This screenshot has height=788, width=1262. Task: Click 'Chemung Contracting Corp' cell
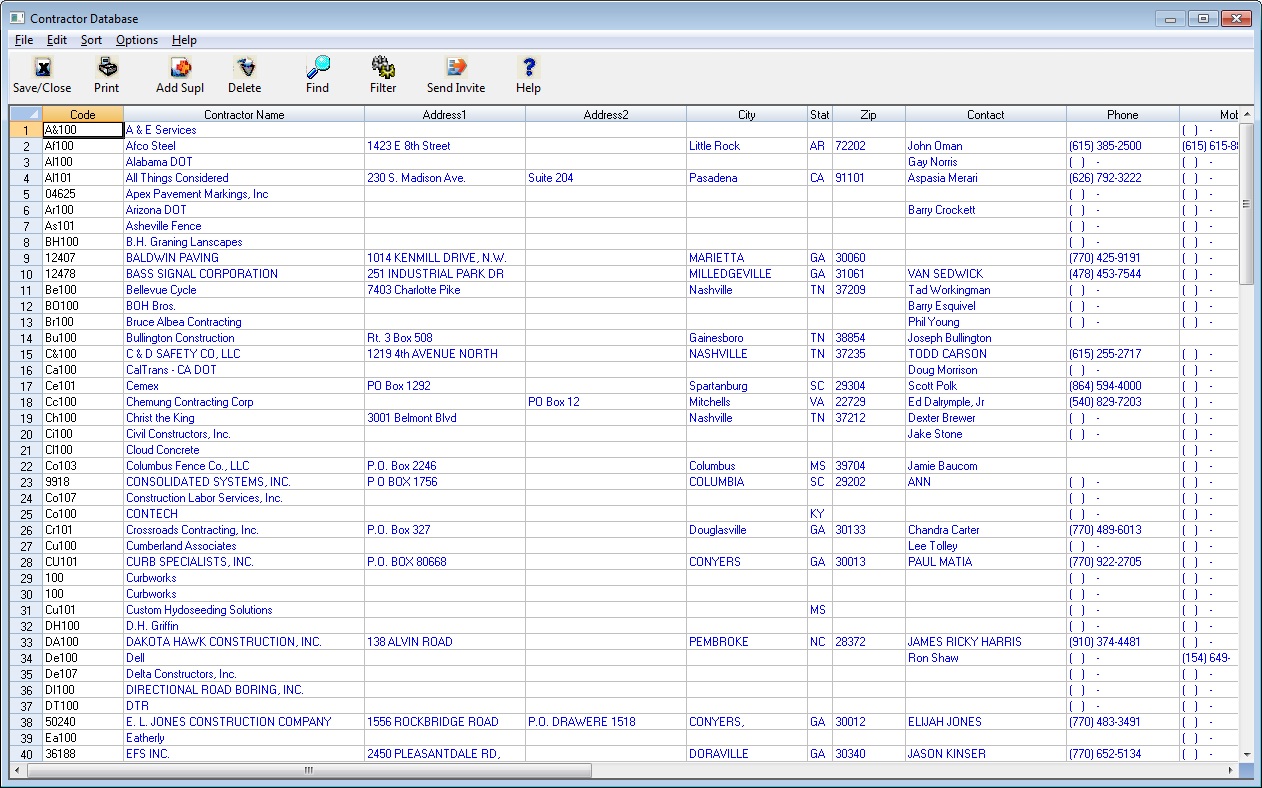pos(244,402)
